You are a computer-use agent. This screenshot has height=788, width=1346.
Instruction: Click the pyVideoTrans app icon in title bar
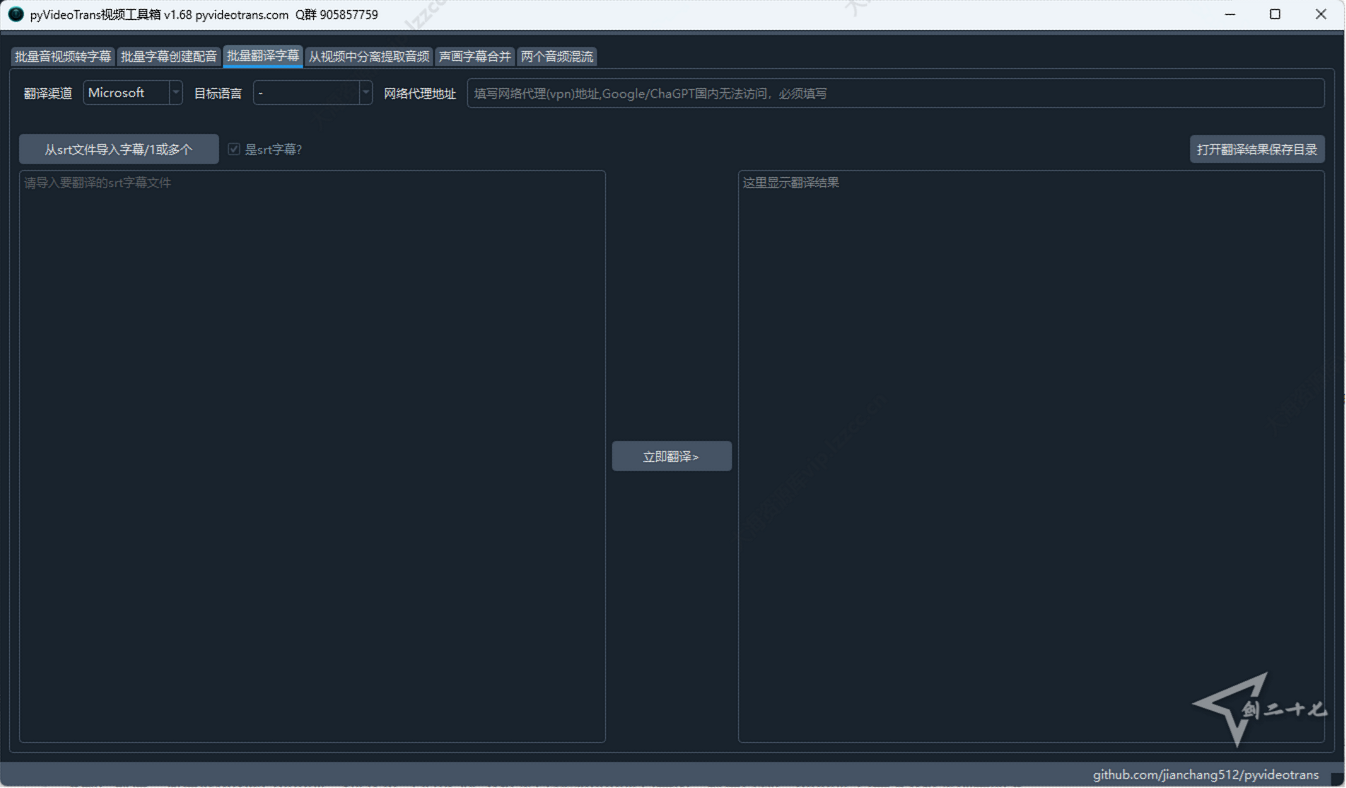16,14
